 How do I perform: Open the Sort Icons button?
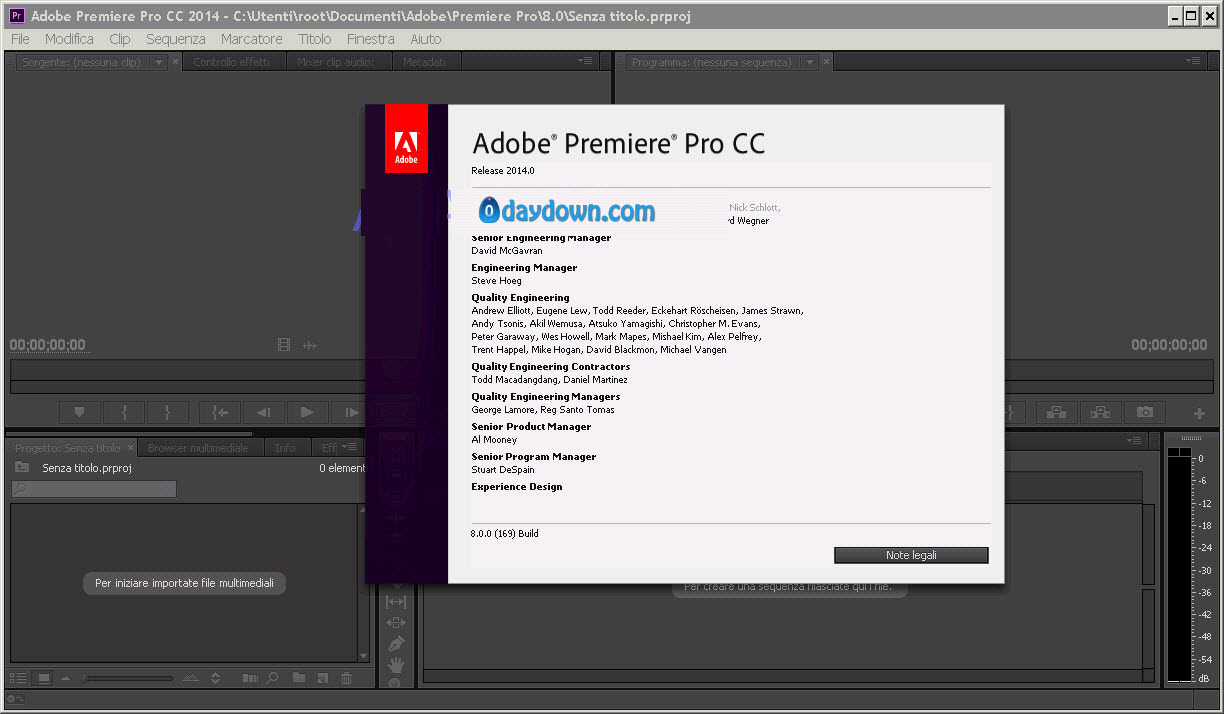[x=215, y=678]
